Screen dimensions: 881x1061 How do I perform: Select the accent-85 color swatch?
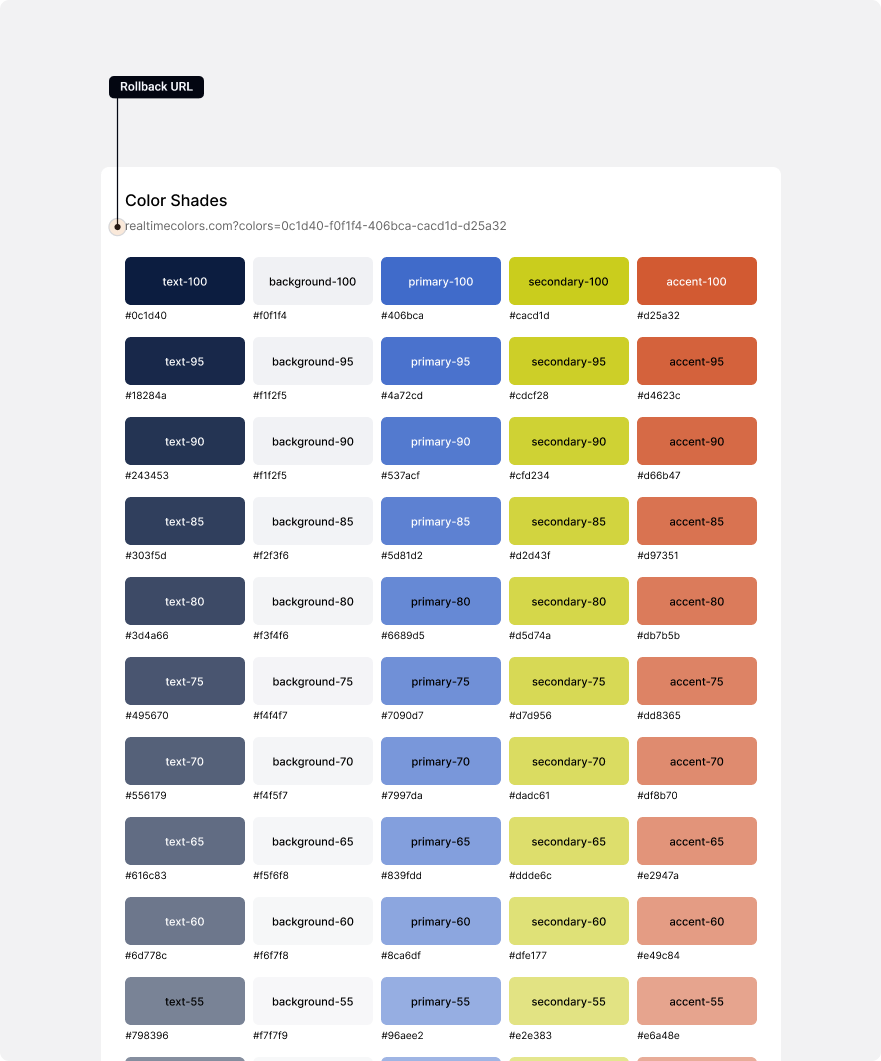696,521
